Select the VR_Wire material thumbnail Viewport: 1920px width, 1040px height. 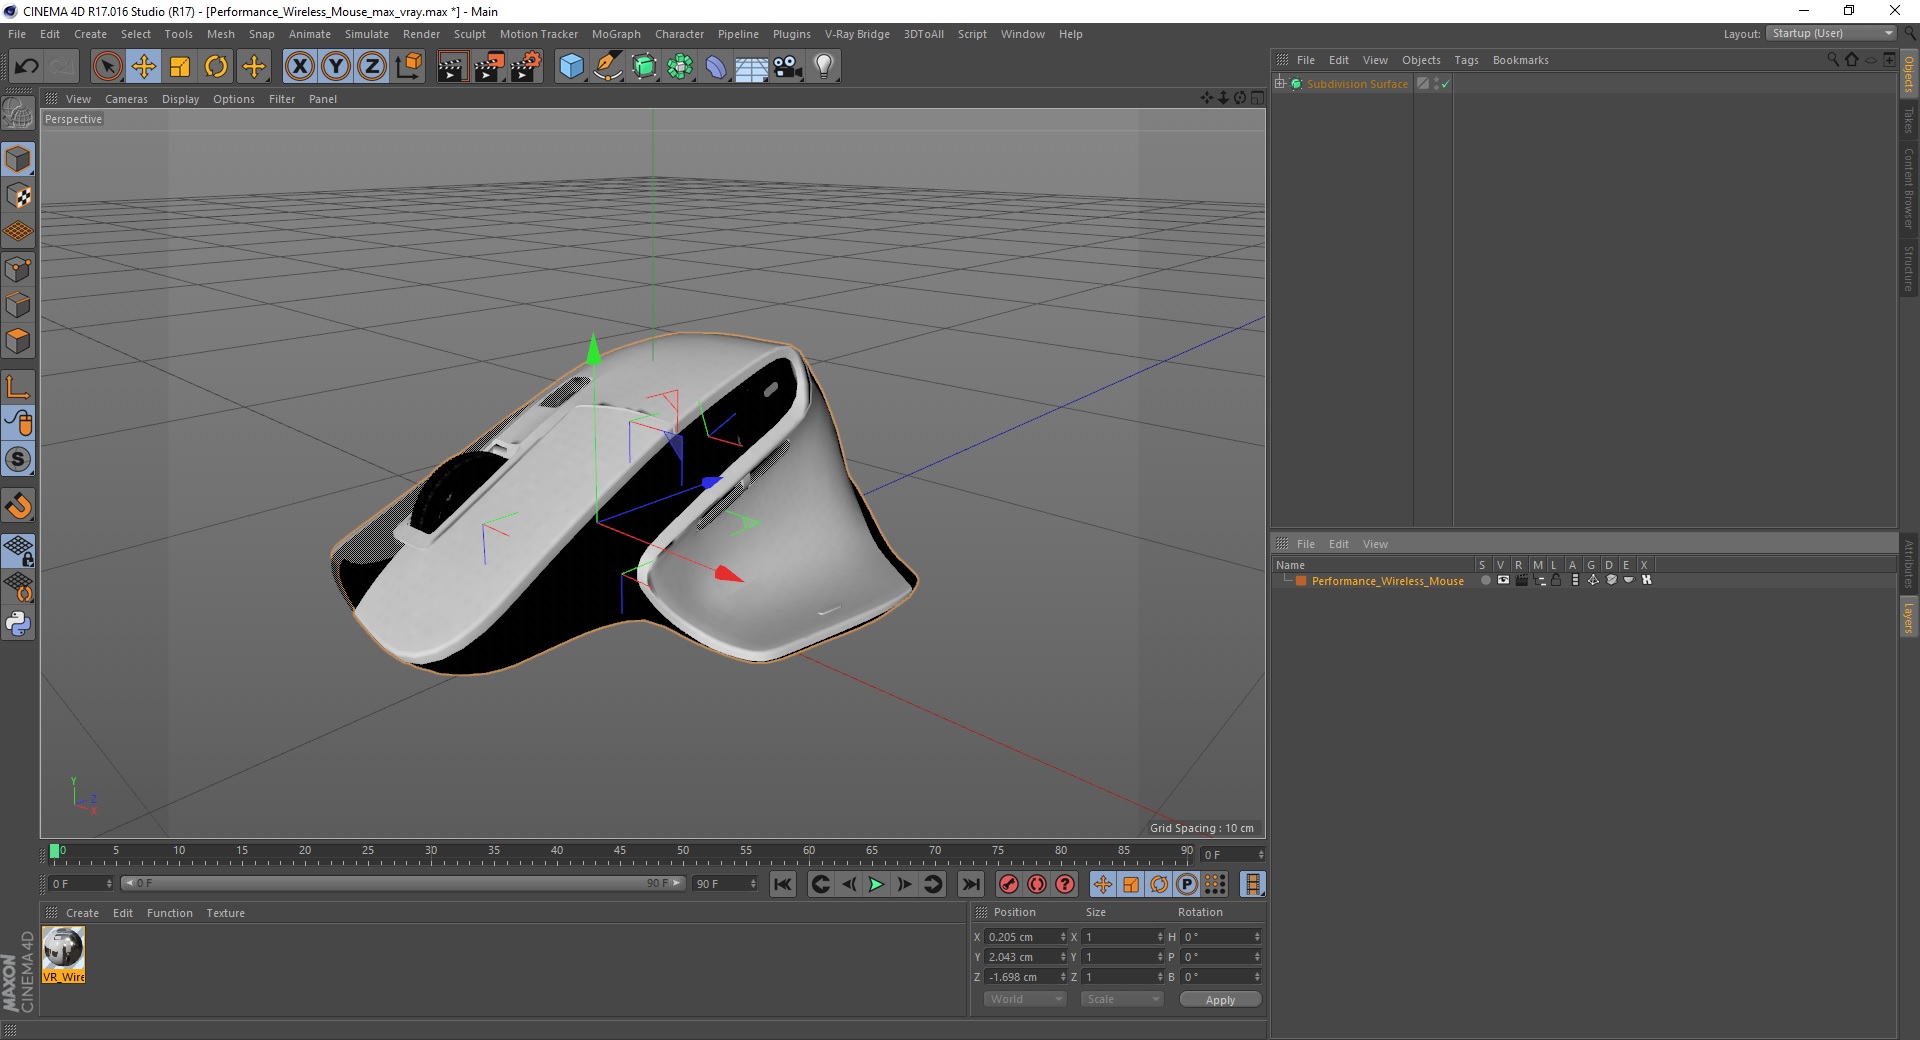pyautogui.click(x=64, y=954)
